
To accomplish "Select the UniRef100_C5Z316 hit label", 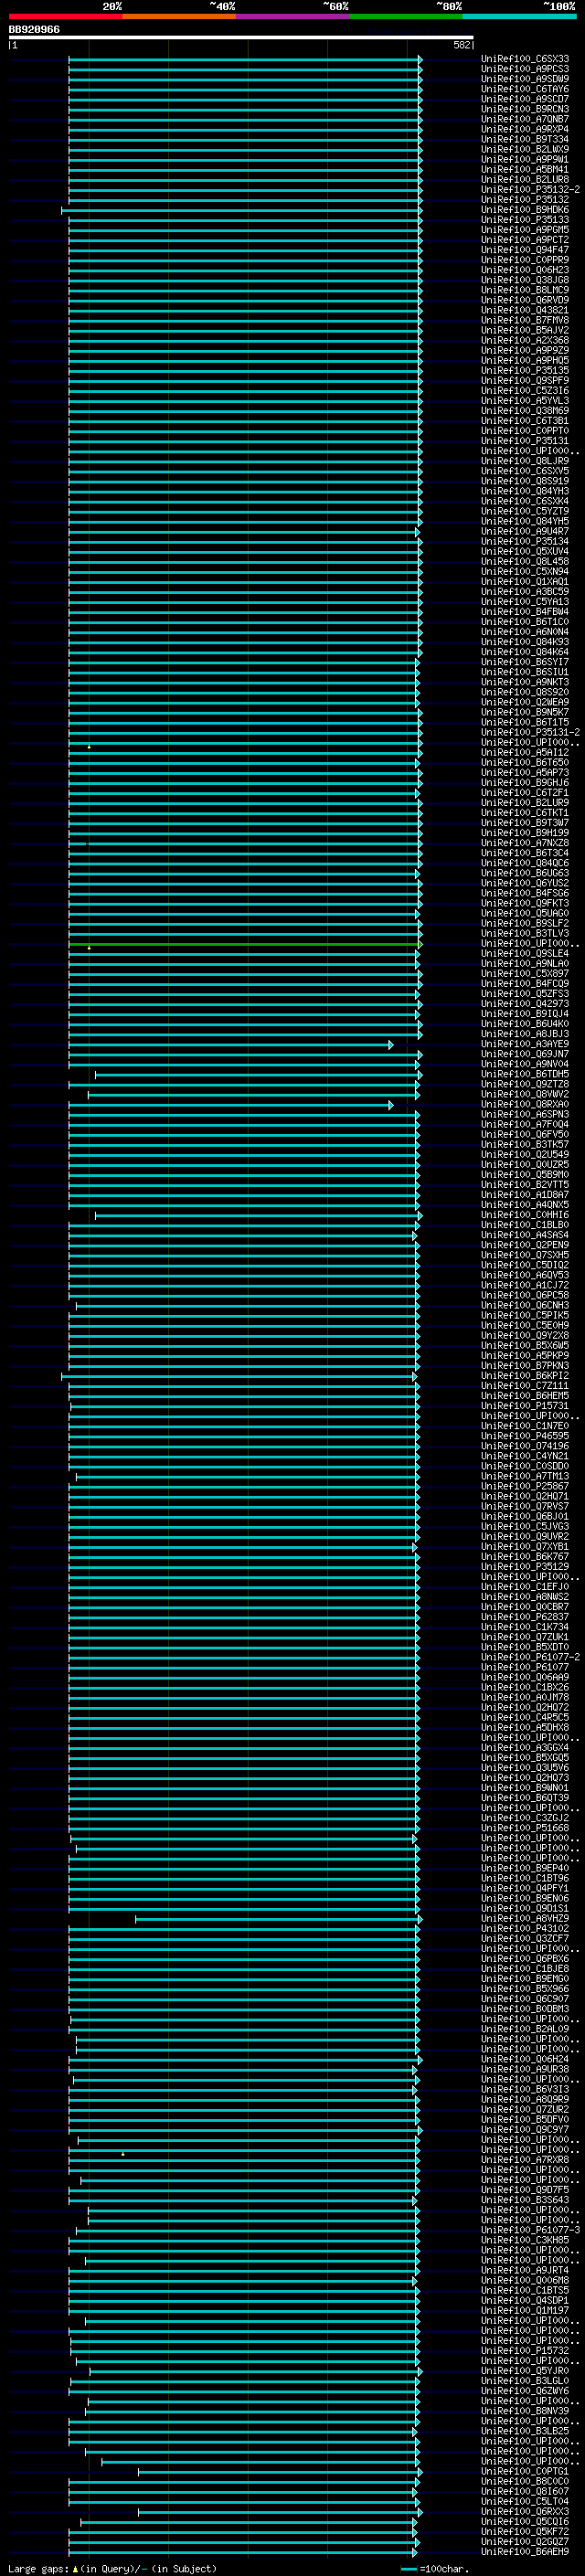I will [x=525, y=391].
